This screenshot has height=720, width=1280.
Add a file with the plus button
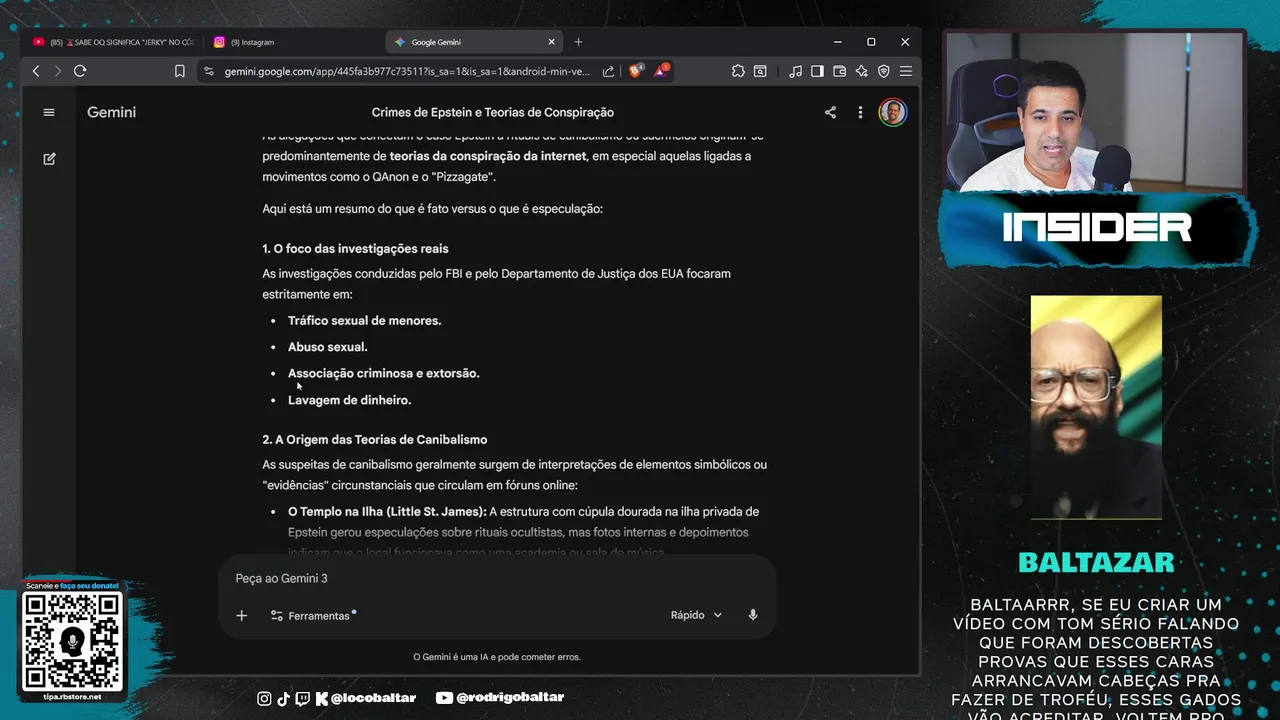241,615
